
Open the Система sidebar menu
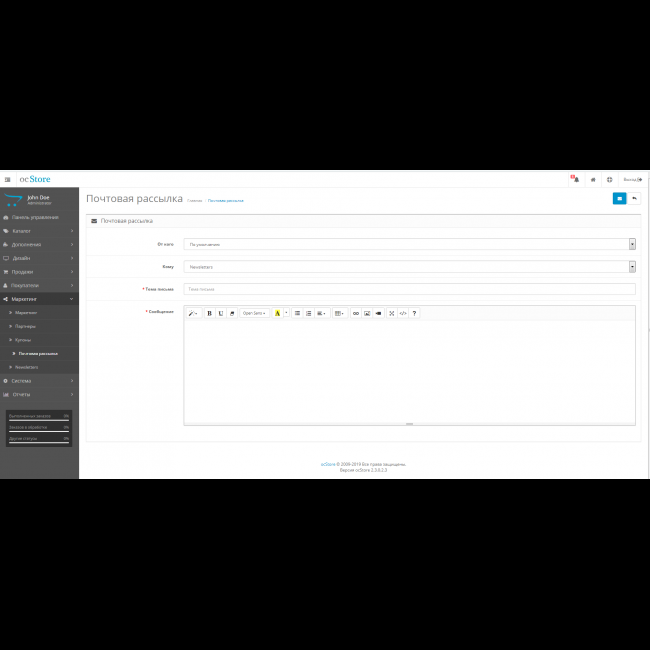coord(39,380)
